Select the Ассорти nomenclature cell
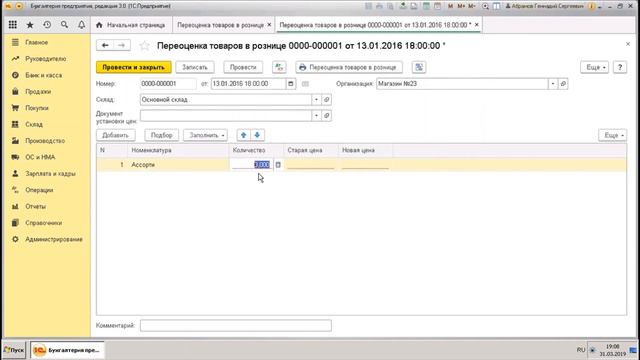Image resolution: width=640 pixels, height=360 pixels. point(178,165)
